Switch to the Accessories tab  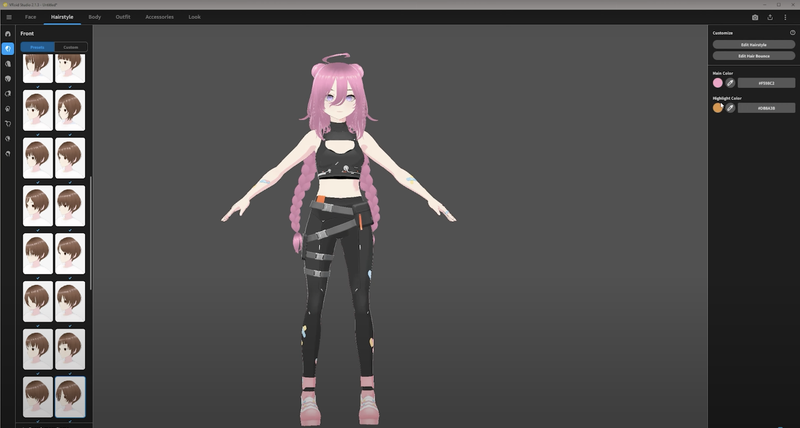point(159,17)
